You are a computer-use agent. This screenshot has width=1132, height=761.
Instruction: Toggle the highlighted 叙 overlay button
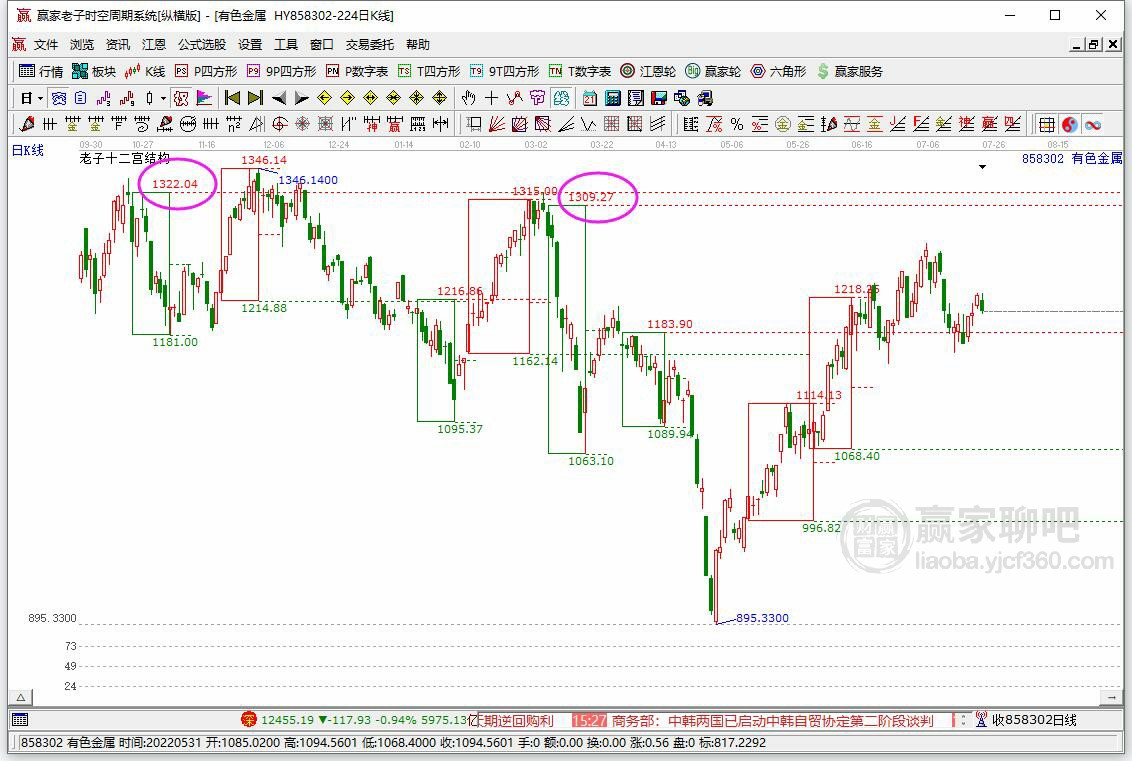181,98
